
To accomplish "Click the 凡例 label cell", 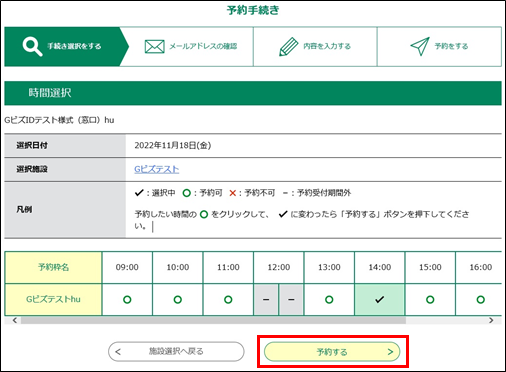I will [65, 210].
